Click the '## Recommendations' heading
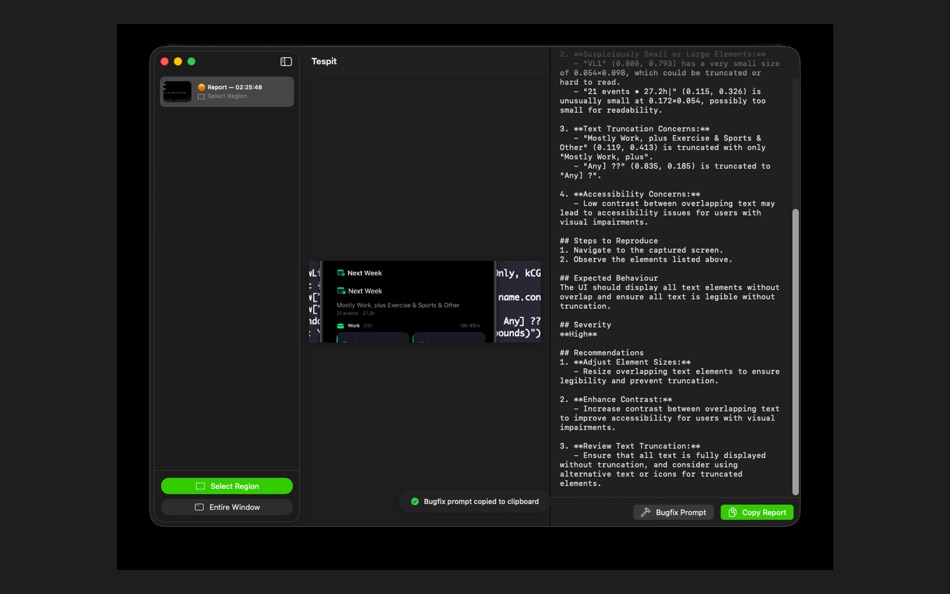This screenshot has width=950, height=594. pyautogui.click(x=602, y=353)
